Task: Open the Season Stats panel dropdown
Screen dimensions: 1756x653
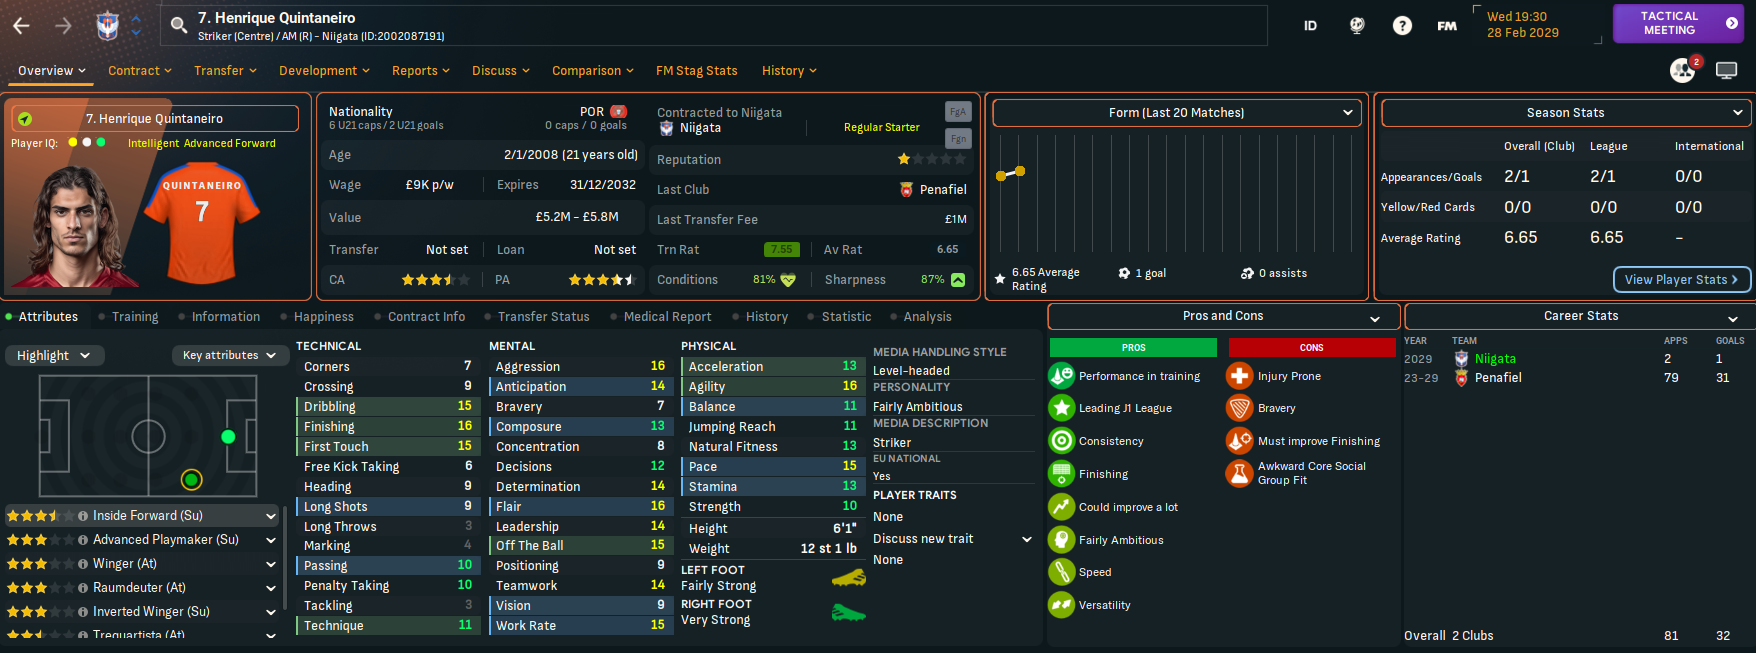Action: [1565, 113]
